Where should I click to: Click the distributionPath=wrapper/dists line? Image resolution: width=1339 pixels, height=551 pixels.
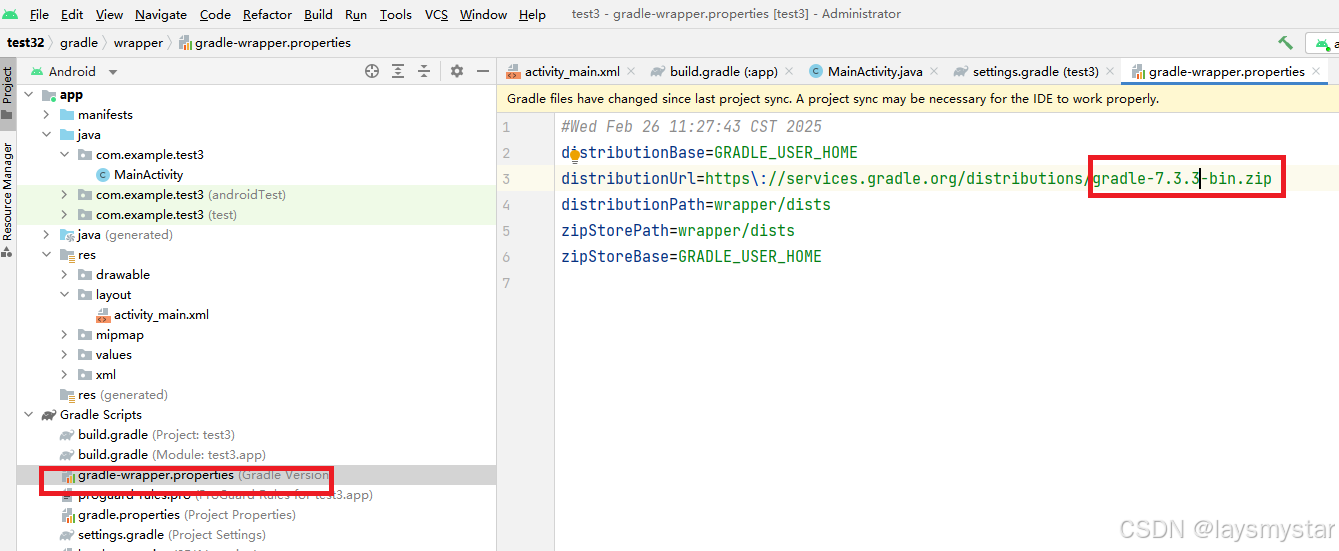pyautogui.click(x=696, y=205)
